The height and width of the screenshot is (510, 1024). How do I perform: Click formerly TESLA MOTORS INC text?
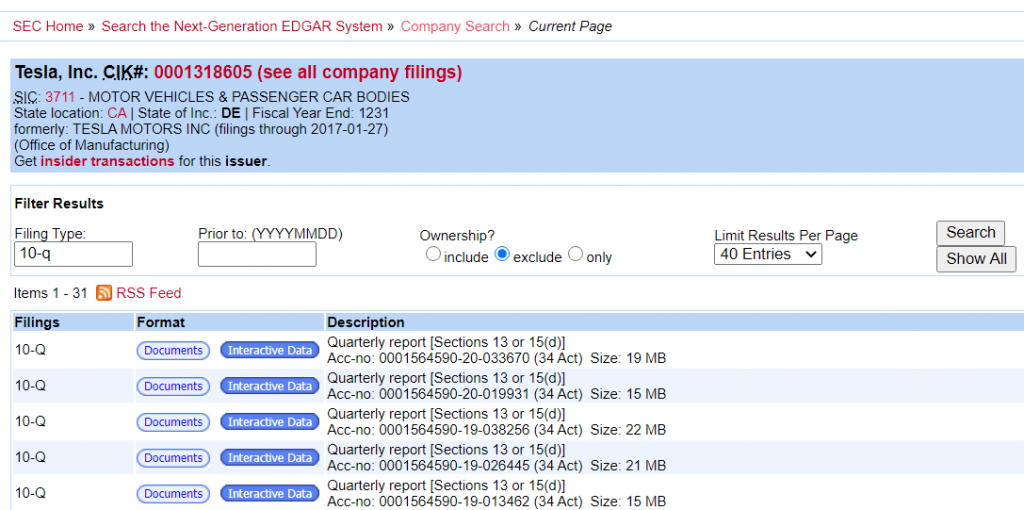tap(201, 129)
